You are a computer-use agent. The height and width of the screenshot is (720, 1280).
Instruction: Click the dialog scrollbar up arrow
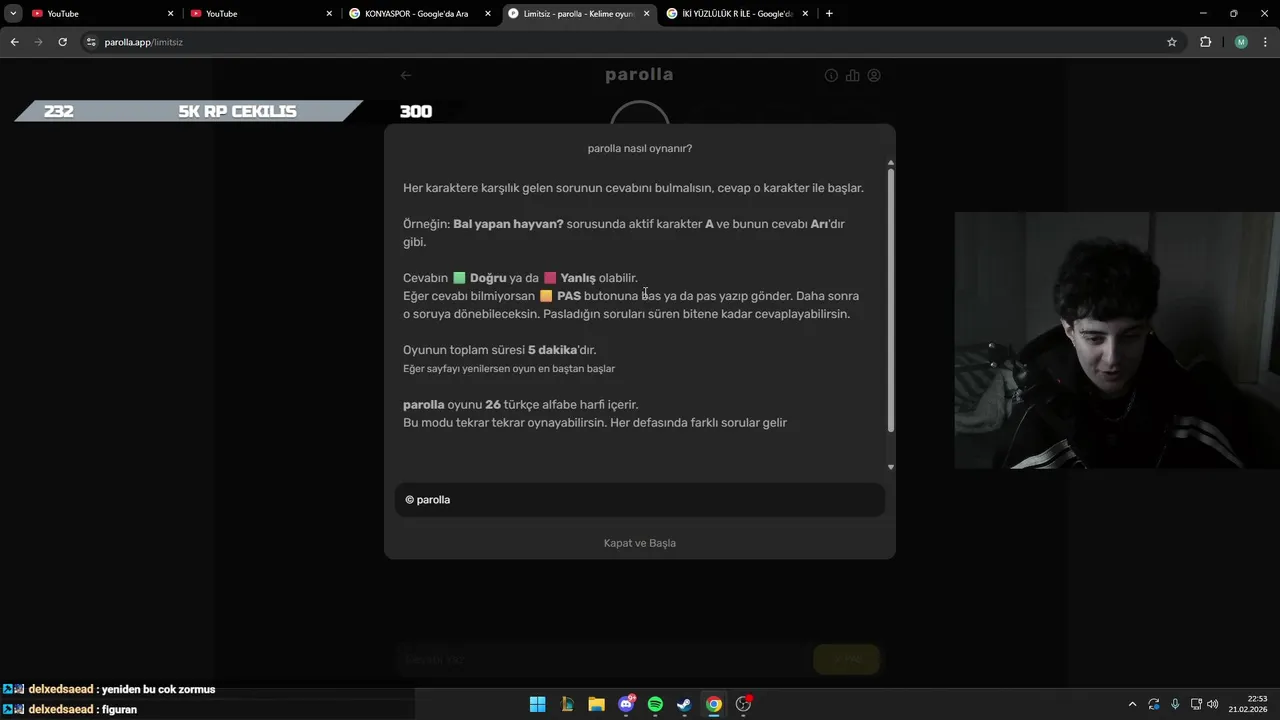click(x=890, y=162)
